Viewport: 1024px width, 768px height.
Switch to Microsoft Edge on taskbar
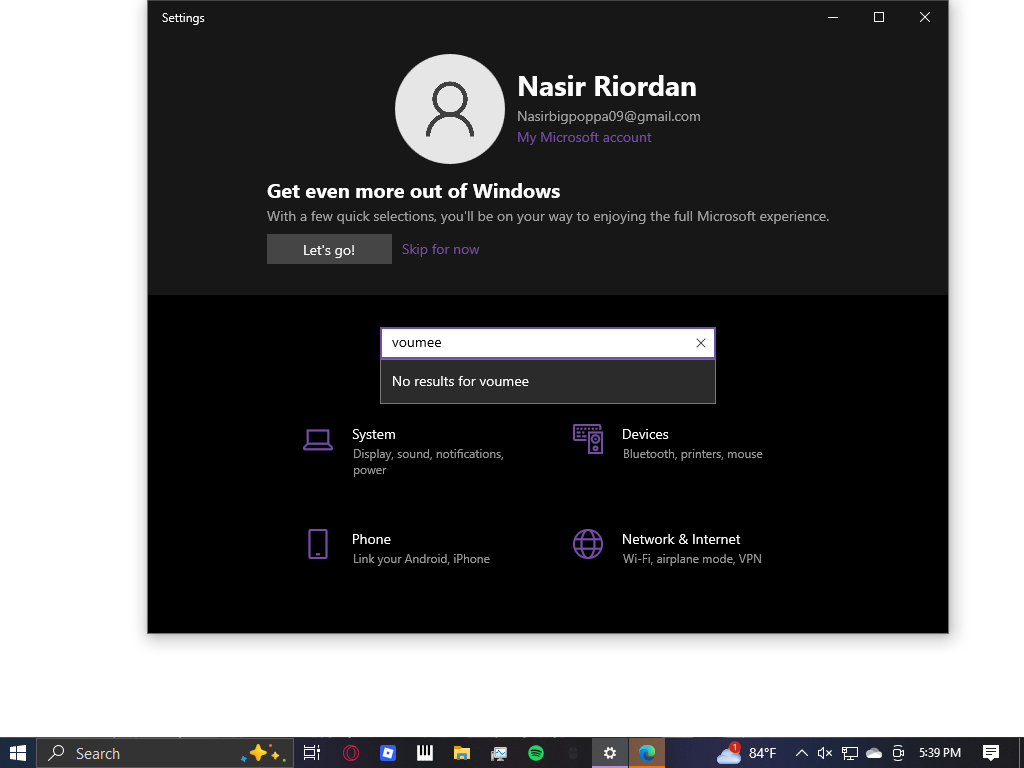point(647,753)
